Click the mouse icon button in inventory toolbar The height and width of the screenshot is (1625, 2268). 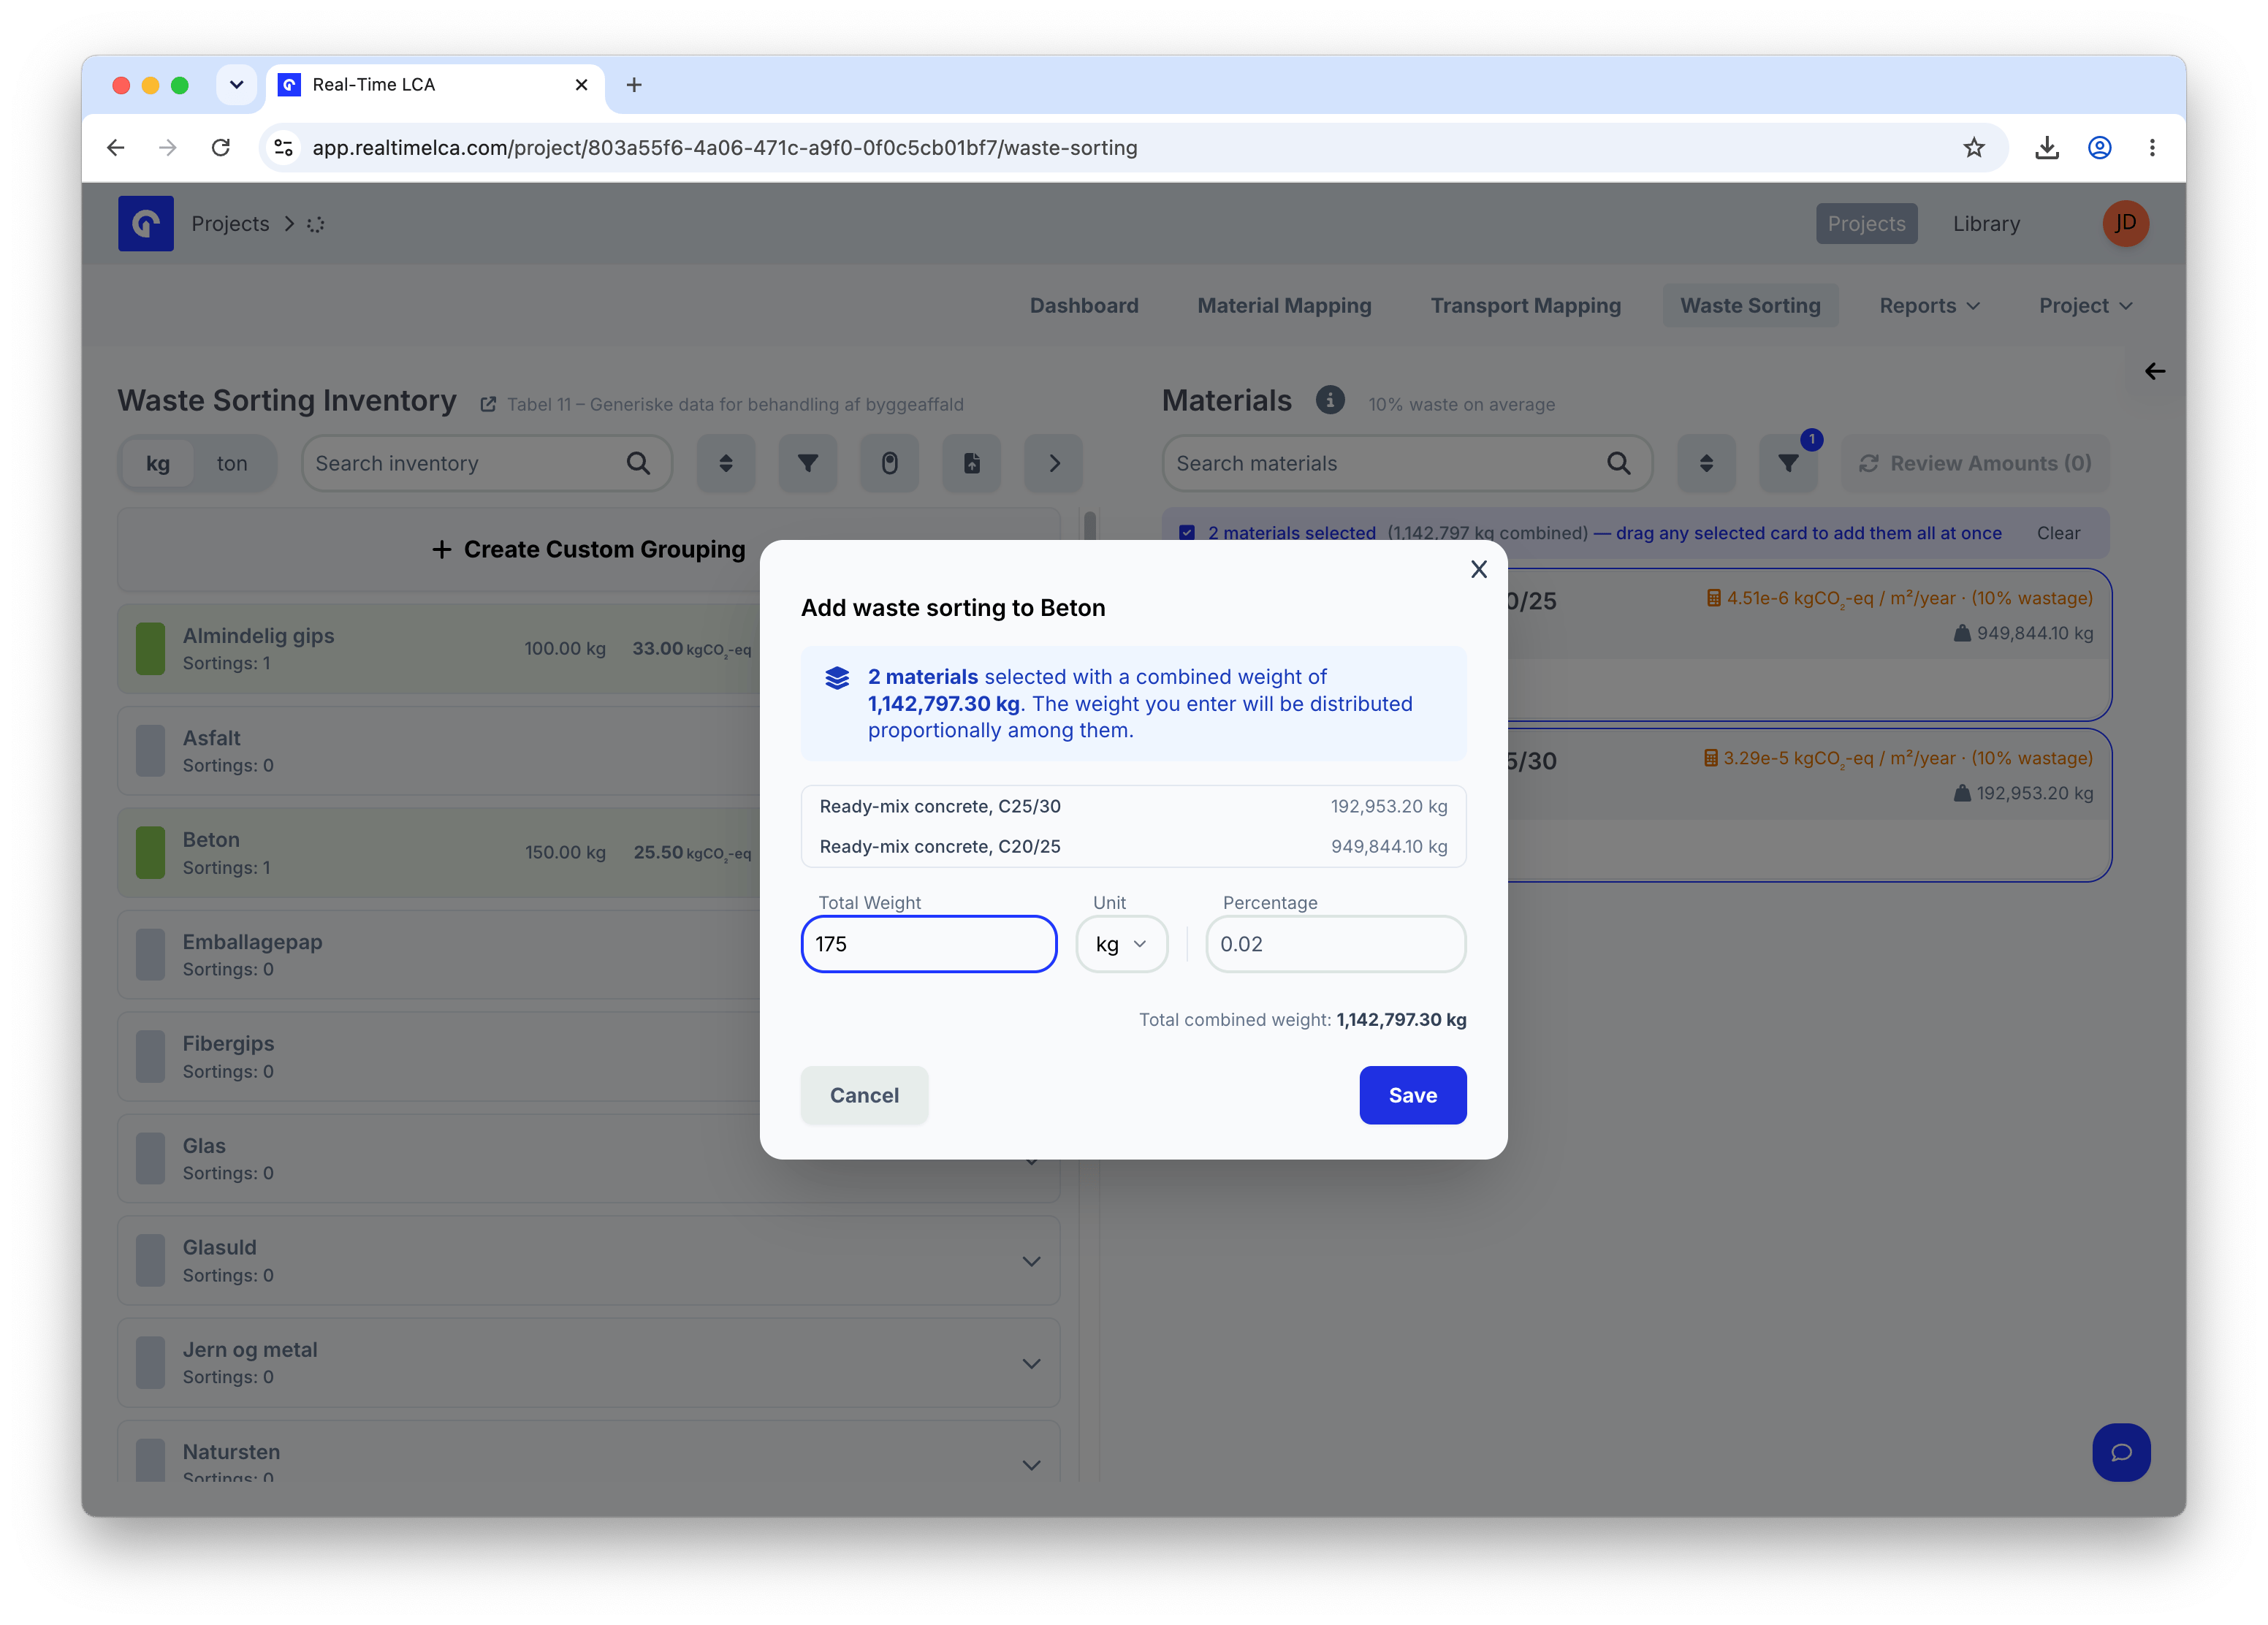pyautogui.click(x=890, y=463)
